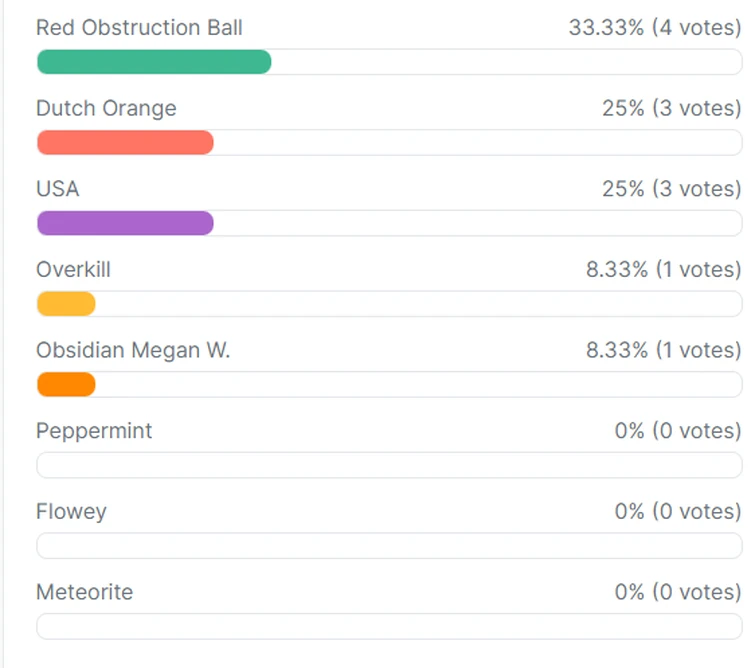Click the purple USA result bar
The width and height of the screenshot is (755, 668).
tap(125, 223)
